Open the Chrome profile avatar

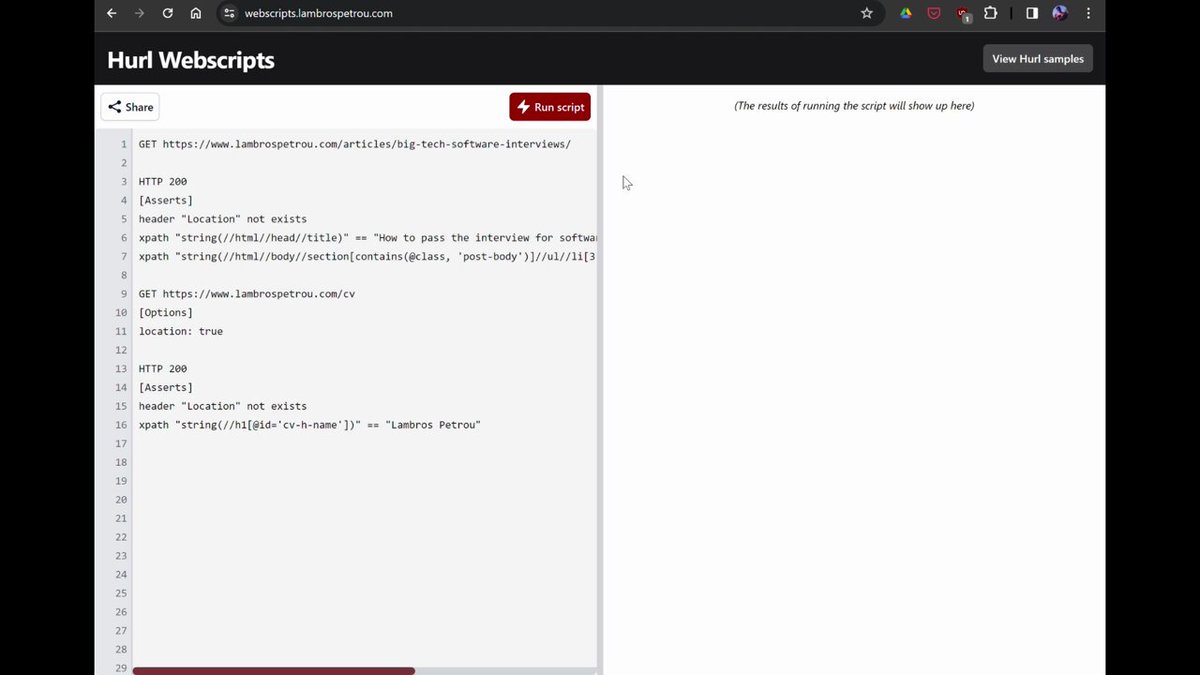[1060, 13]
